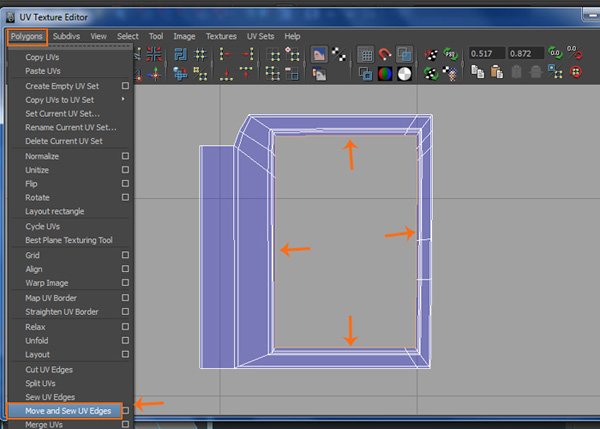600x429 pixels.
Task: Click the red four-arrow icon left of Layout UVs
Action: [x=154, y=54]
